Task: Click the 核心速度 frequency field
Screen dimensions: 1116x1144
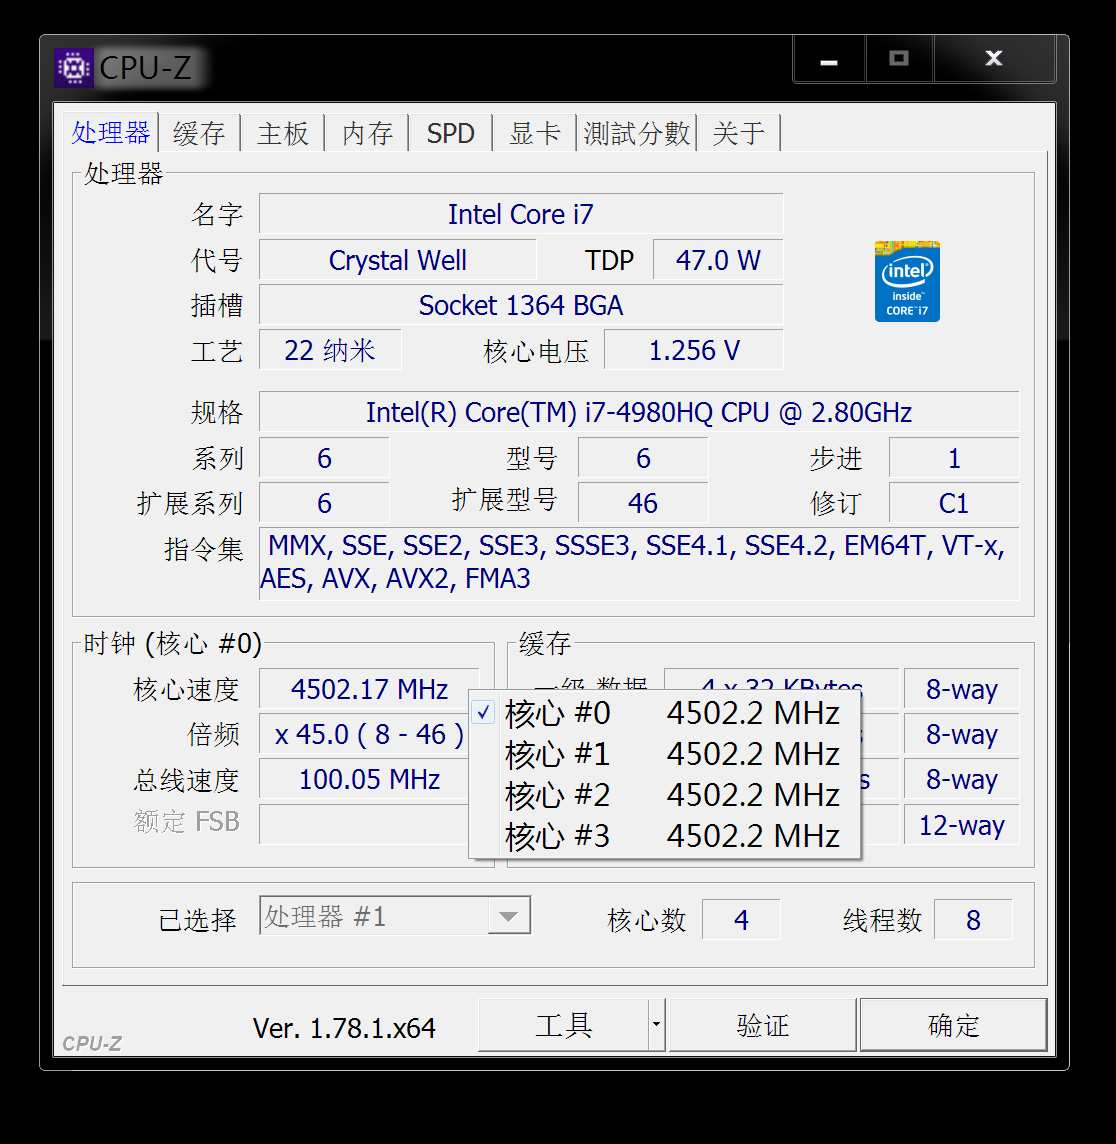Action: point(368,689)
